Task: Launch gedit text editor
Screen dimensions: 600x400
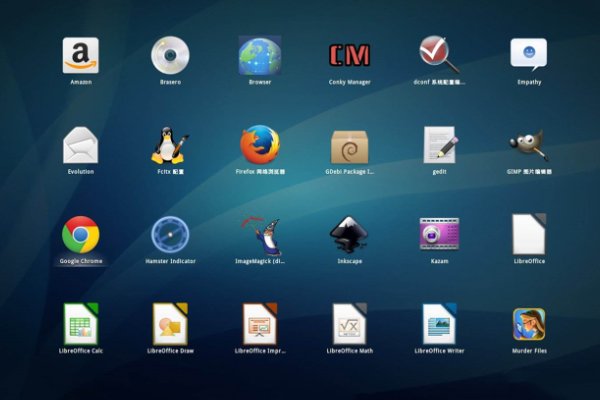Action: pyautogui.click(x=438, y=145)
